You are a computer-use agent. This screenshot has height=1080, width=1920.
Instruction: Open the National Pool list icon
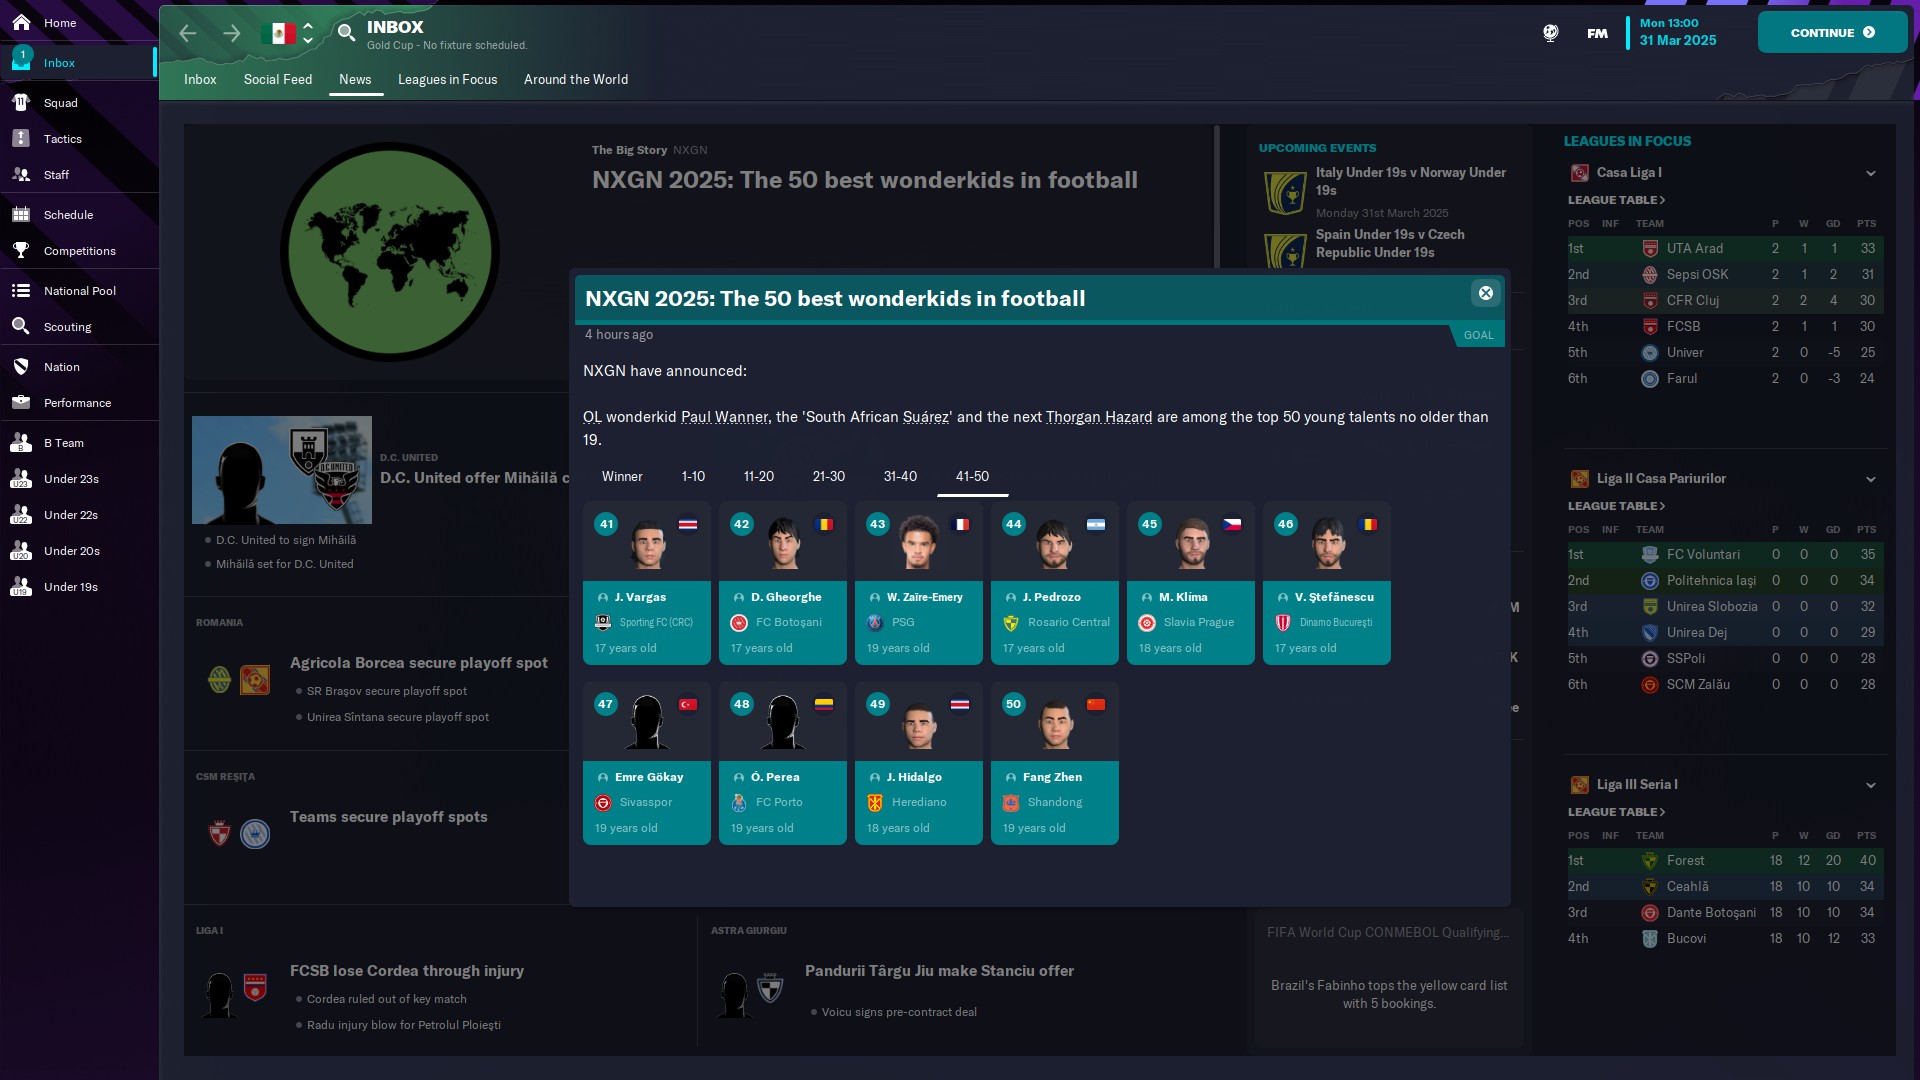21,290
